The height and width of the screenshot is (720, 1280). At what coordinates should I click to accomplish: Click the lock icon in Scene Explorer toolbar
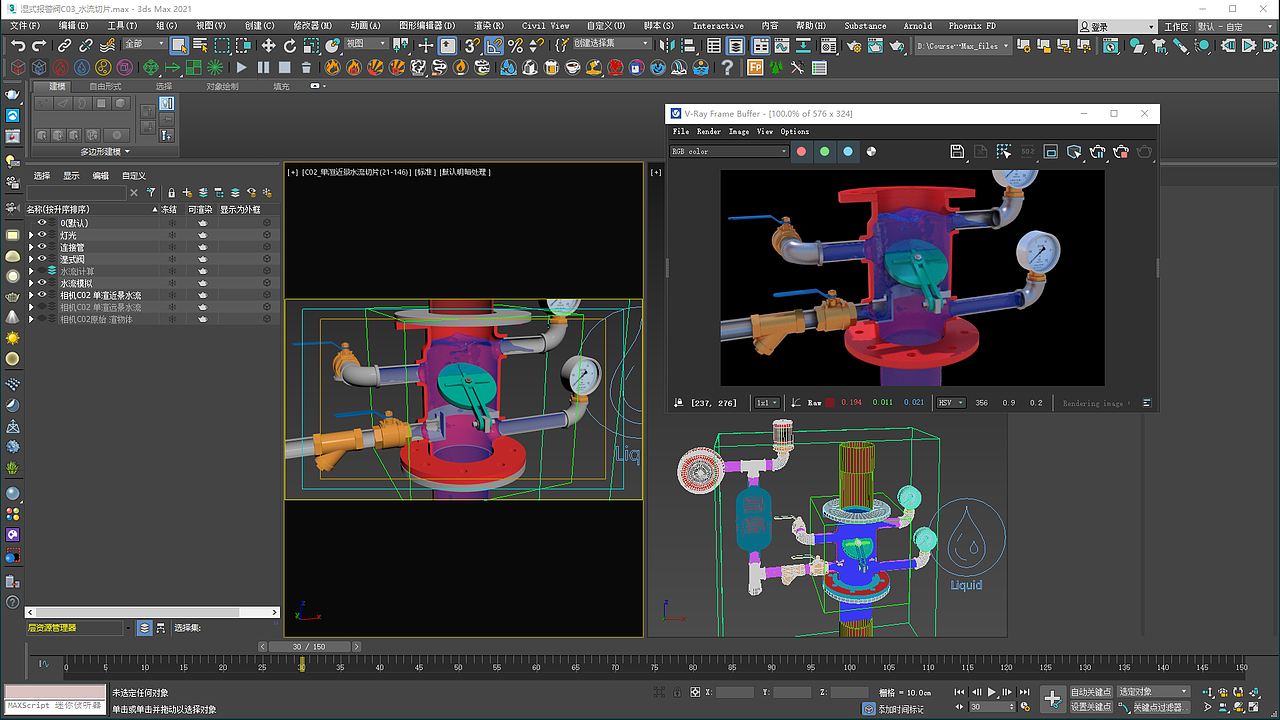coord(171,192)
